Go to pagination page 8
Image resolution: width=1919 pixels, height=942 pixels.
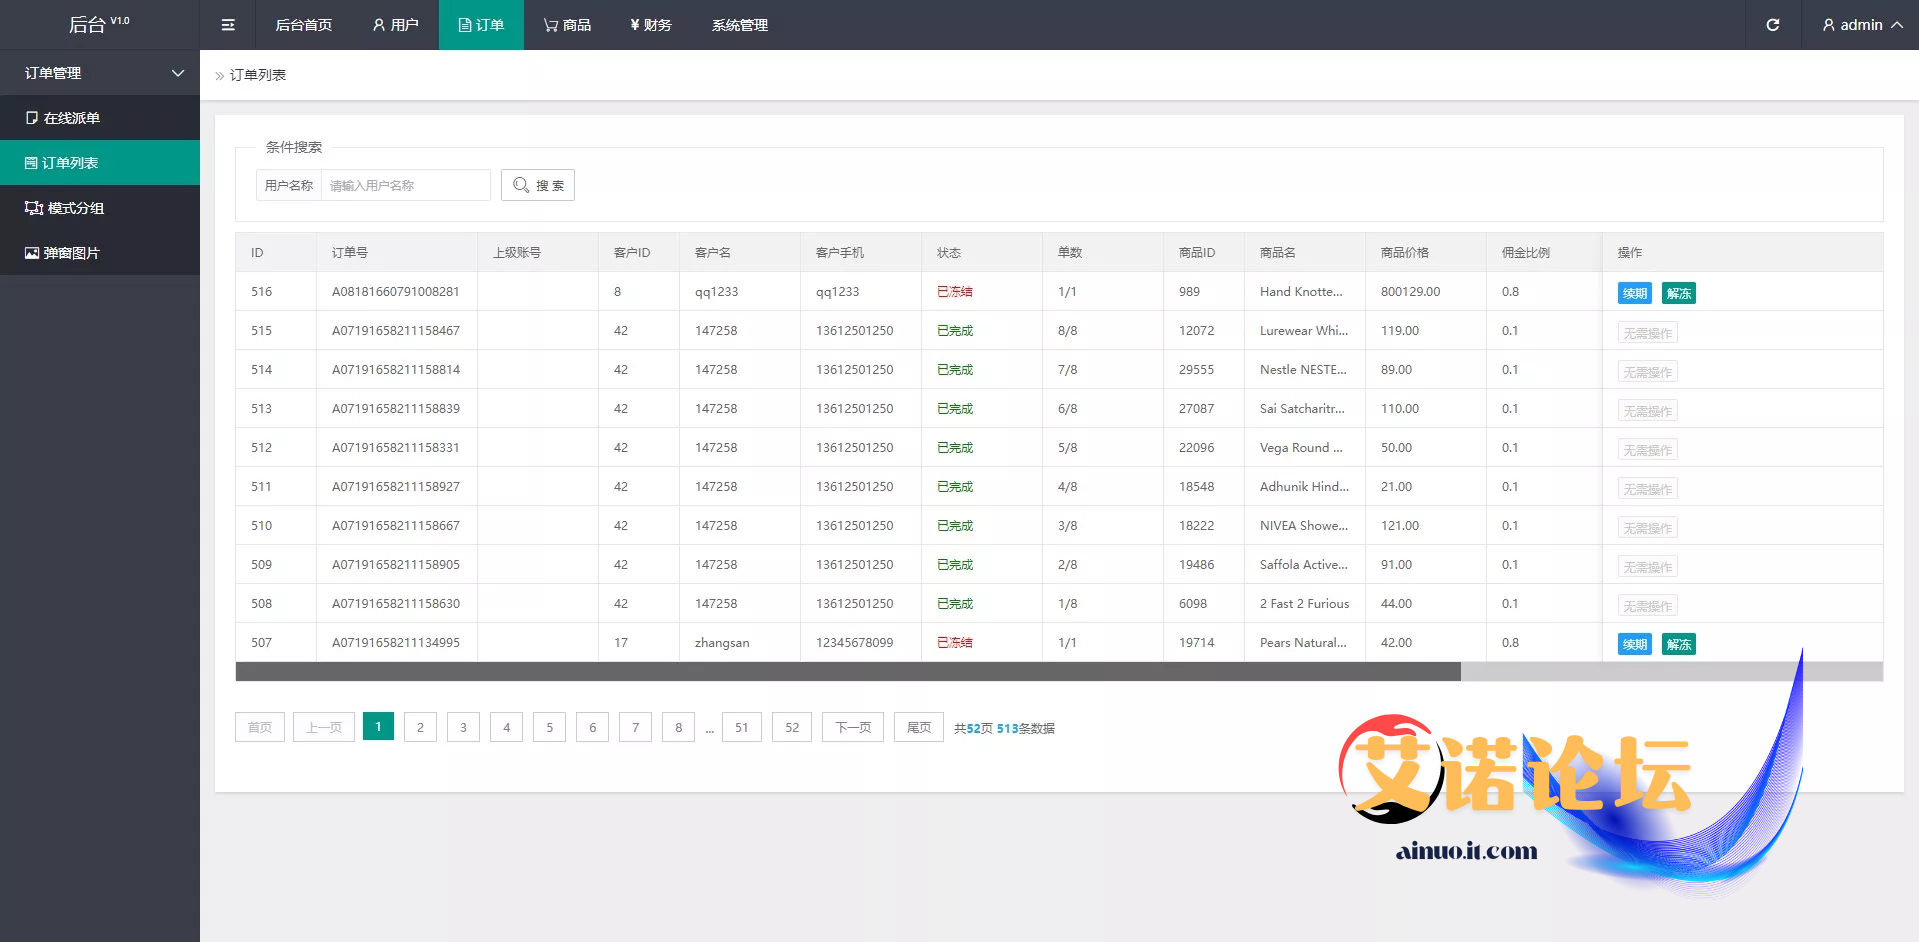point(678,727)
